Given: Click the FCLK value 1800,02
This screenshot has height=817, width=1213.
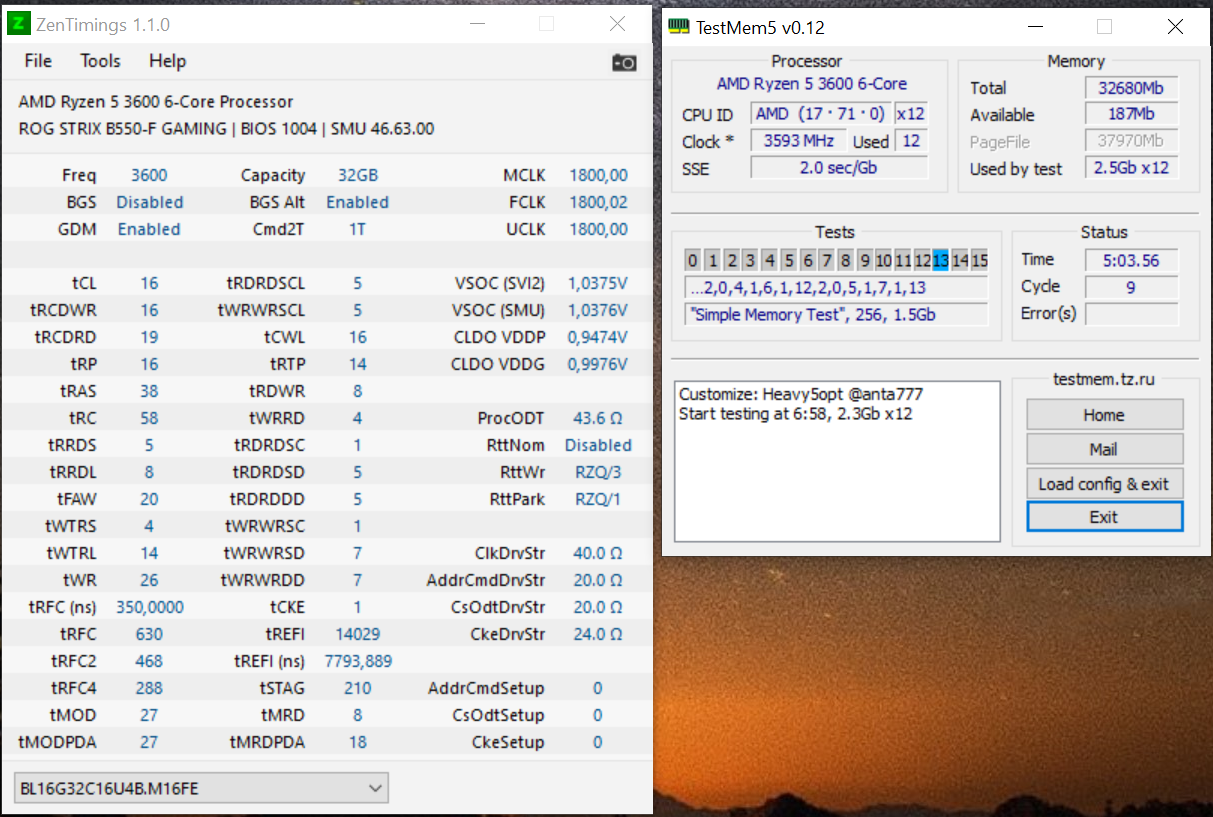Looking at the screenshot, I should point(598,202).
